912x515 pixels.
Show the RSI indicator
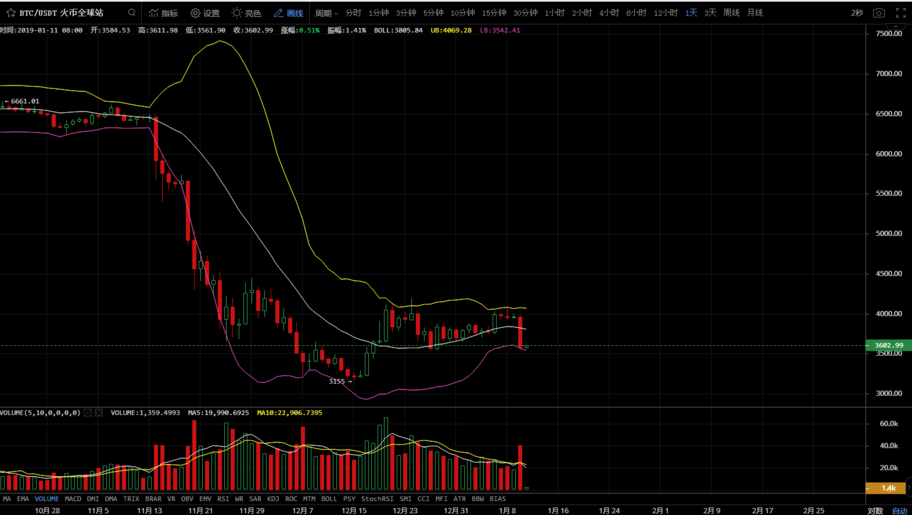point(223,499)
